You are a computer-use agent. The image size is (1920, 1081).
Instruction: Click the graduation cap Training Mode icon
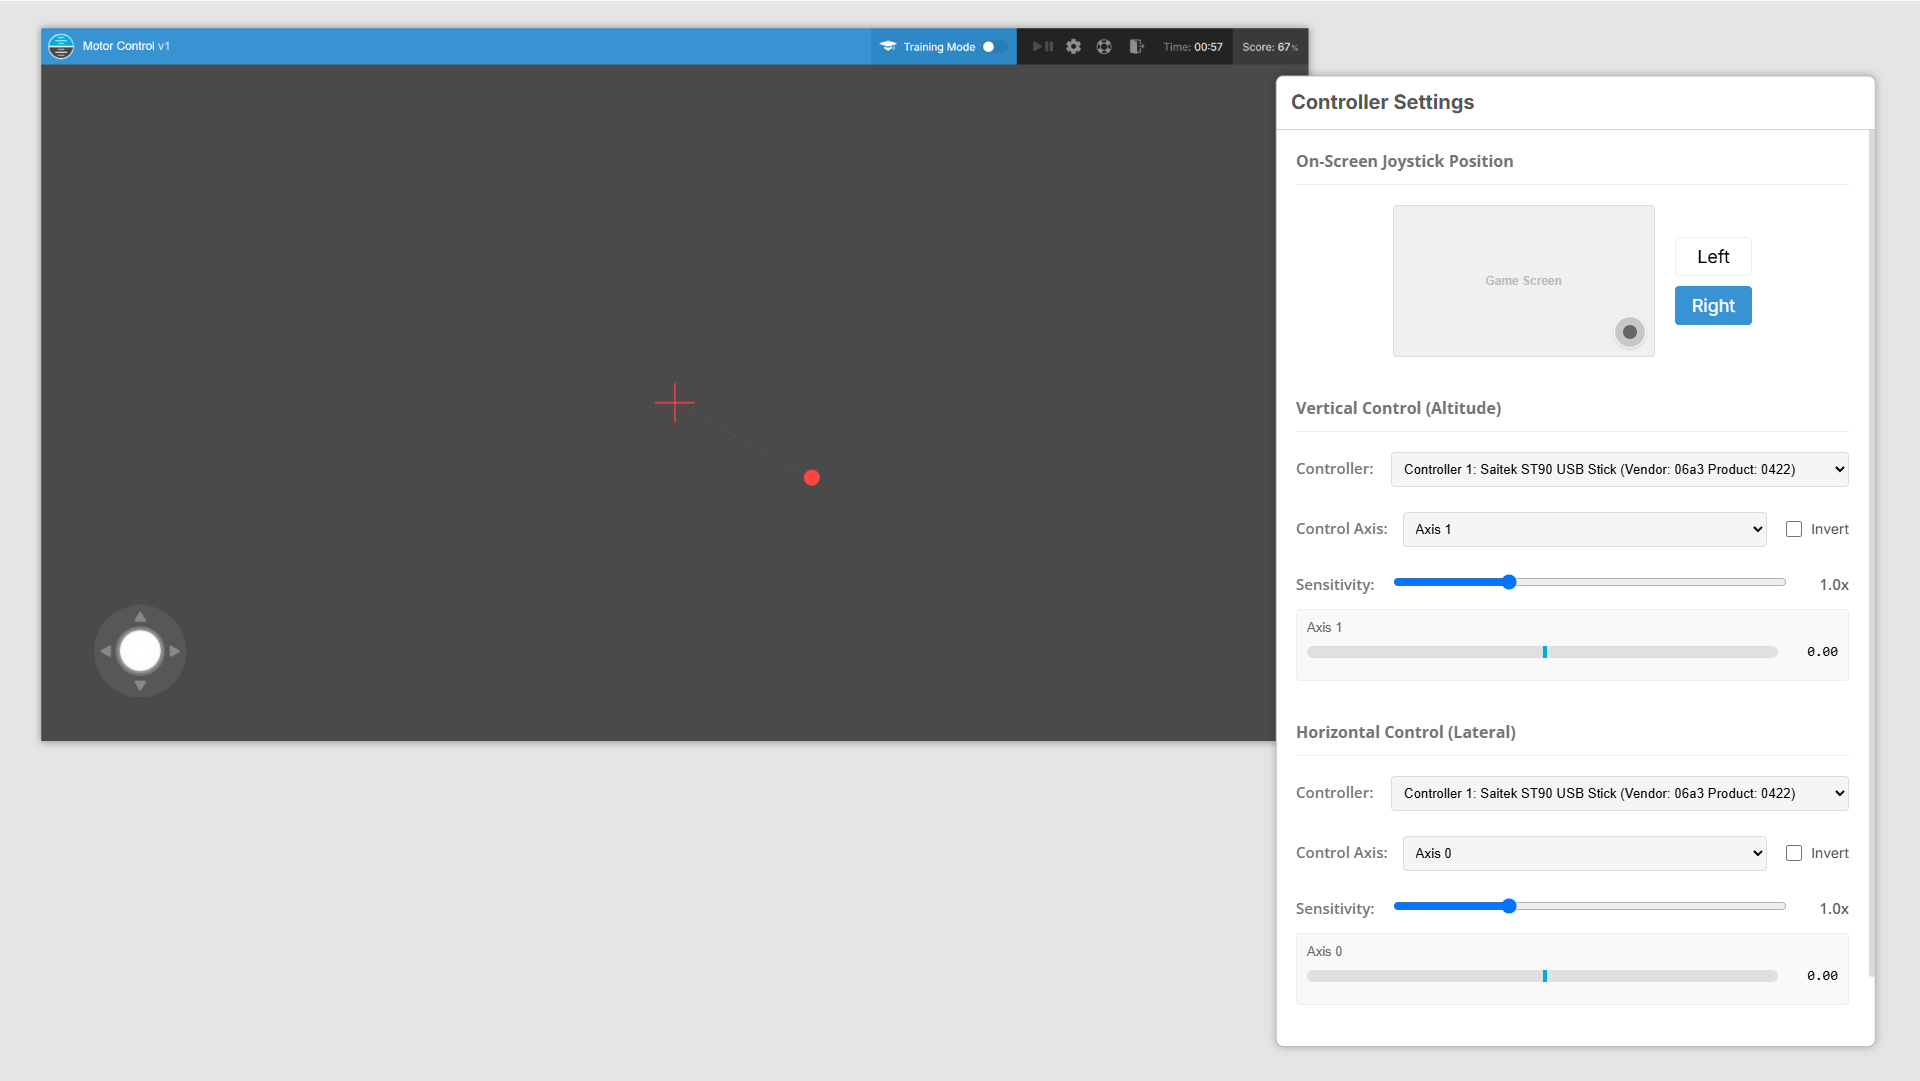888,46
